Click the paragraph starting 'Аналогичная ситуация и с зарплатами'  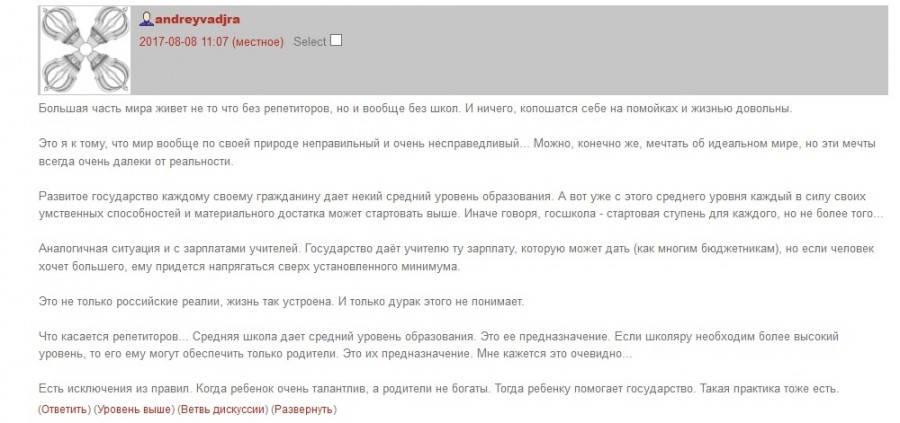click(456, 258)
